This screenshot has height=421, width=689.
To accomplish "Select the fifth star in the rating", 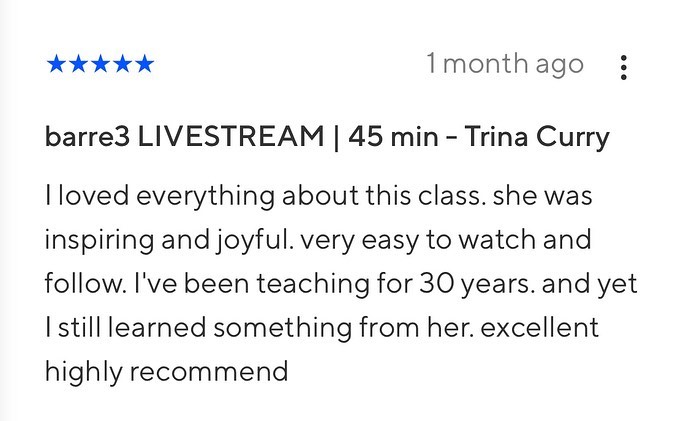I will (x=144, y=66).
